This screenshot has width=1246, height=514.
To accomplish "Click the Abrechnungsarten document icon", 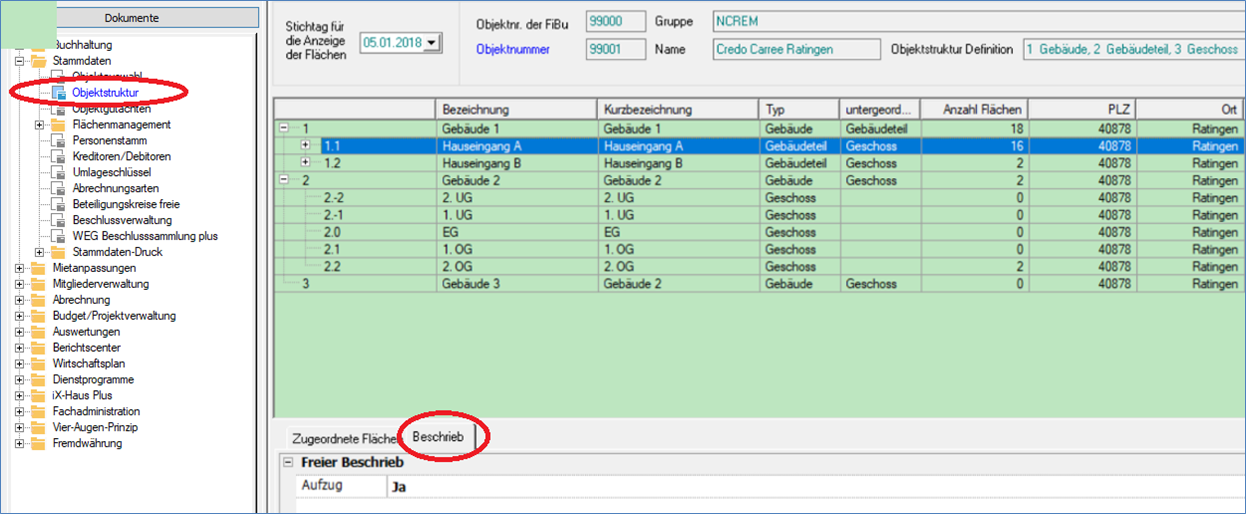I will coord(58,189).
